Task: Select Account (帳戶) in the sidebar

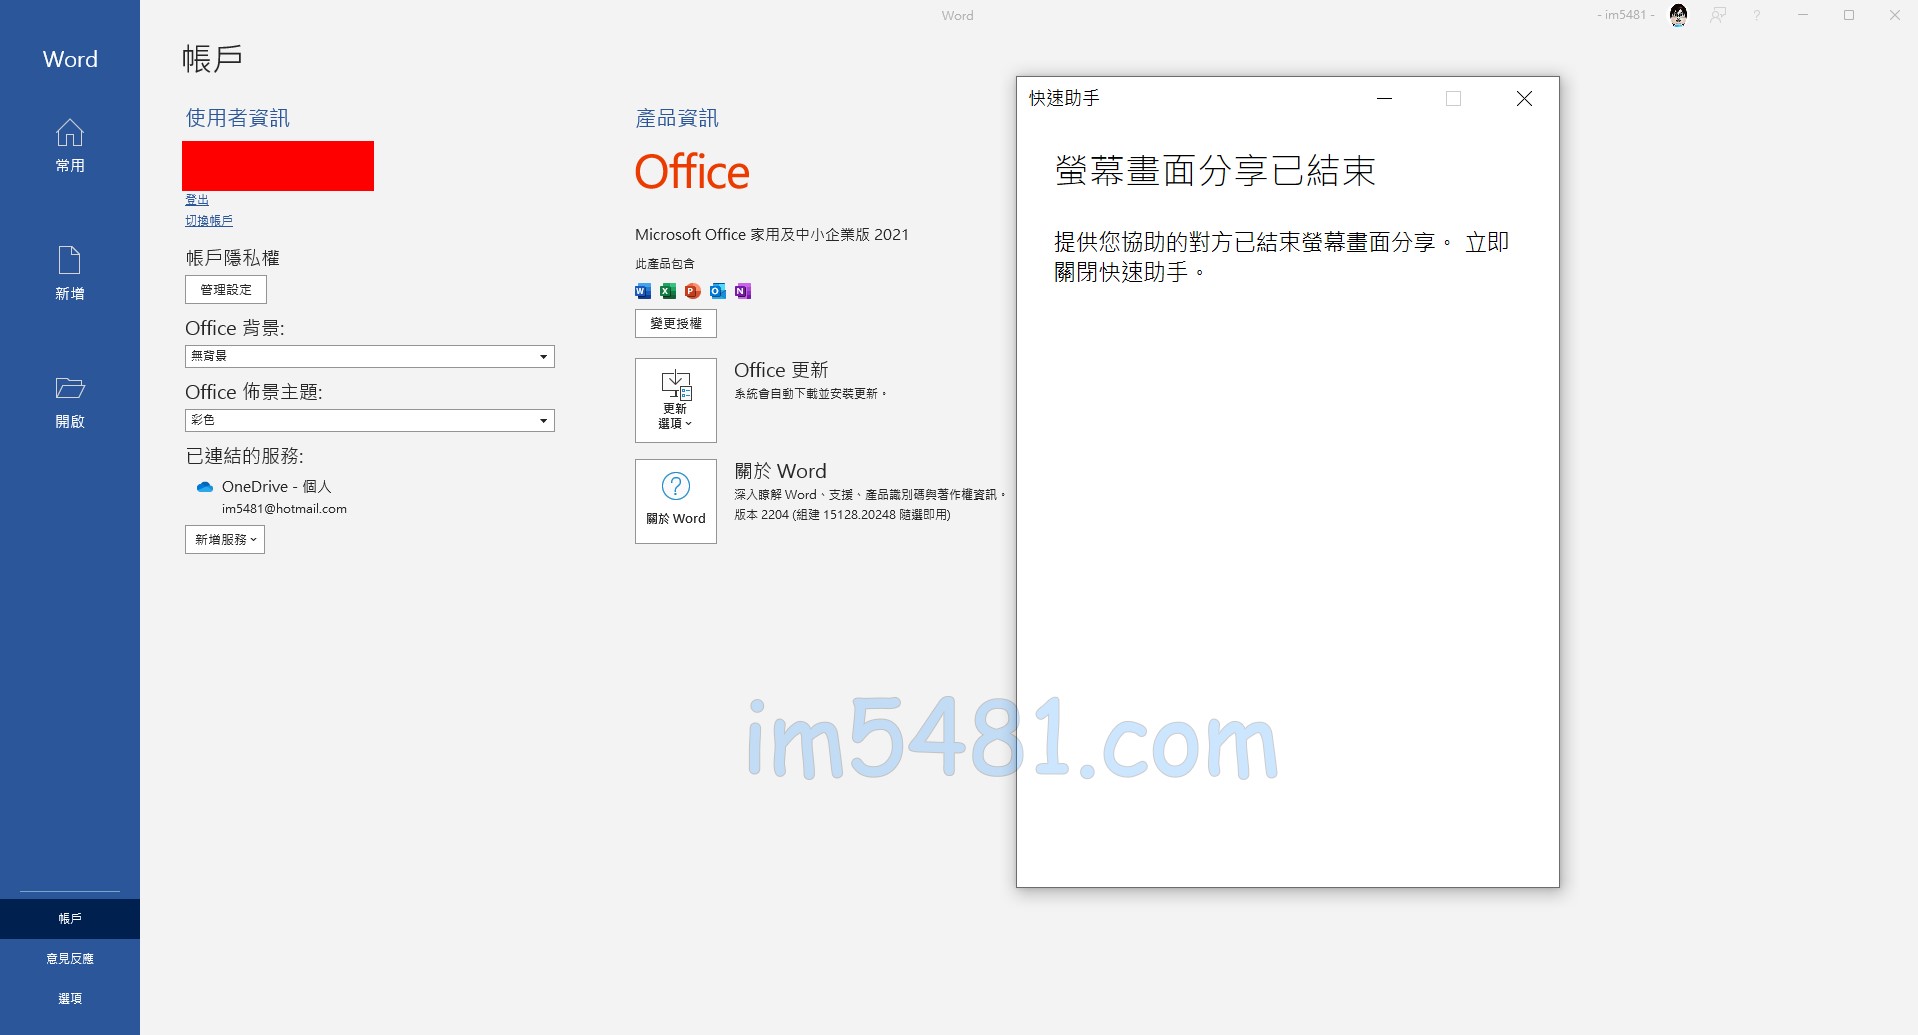Action: [x=70, y=918]
